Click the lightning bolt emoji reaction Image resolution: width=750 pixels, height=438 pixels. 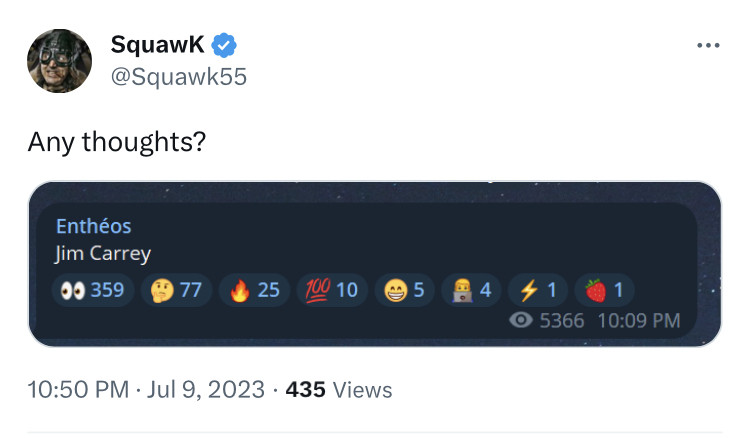538,290
